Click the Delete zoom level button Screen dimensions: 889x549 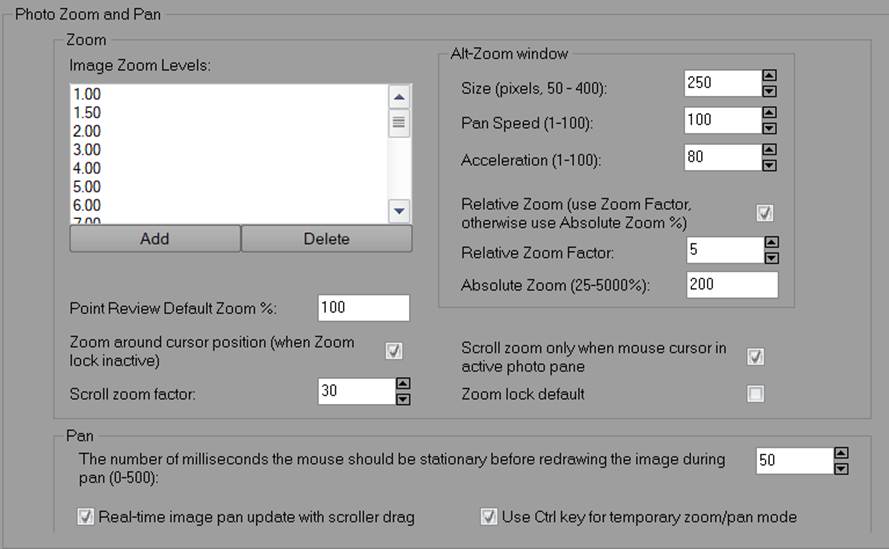(326, 239)
